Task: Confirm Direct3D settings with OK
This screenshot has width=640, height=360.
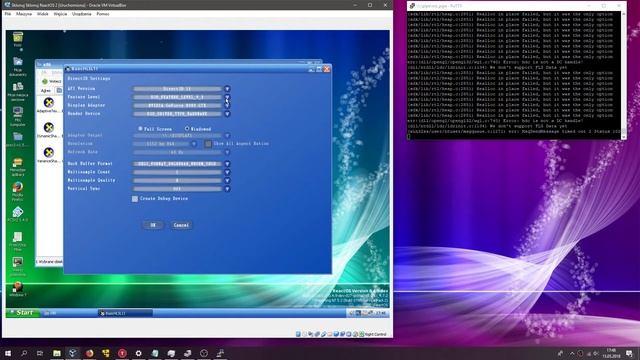Action: click(x=153, y=225)
